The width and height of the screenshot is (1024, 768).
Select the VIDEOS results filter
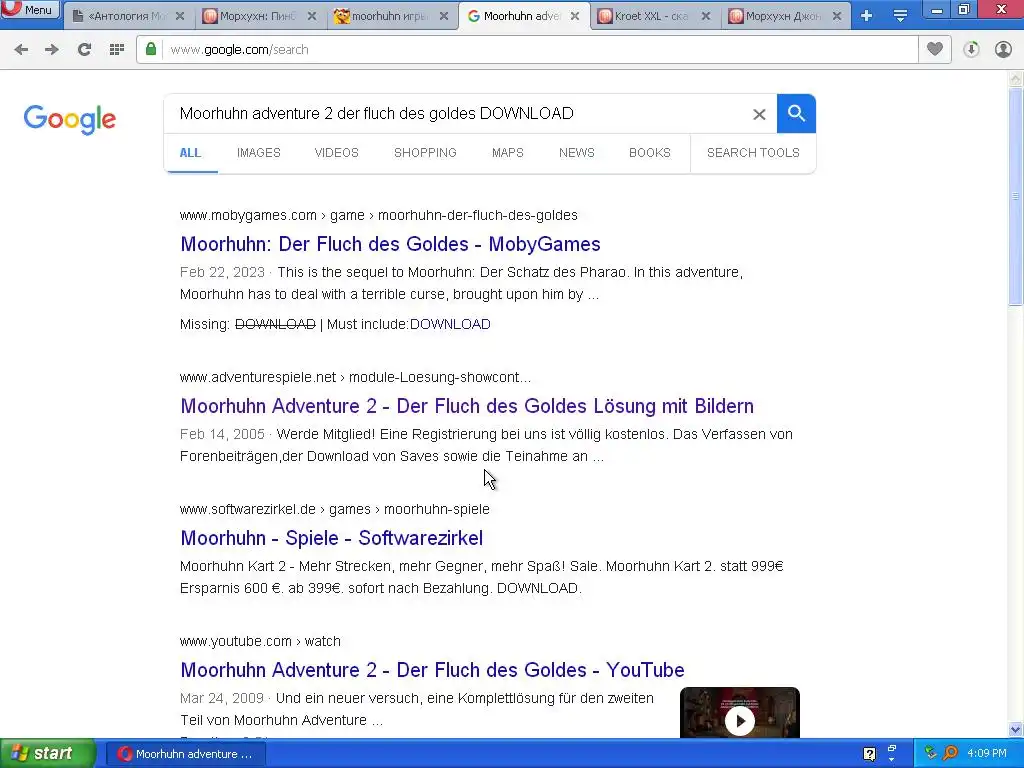(x=336, y=153)
